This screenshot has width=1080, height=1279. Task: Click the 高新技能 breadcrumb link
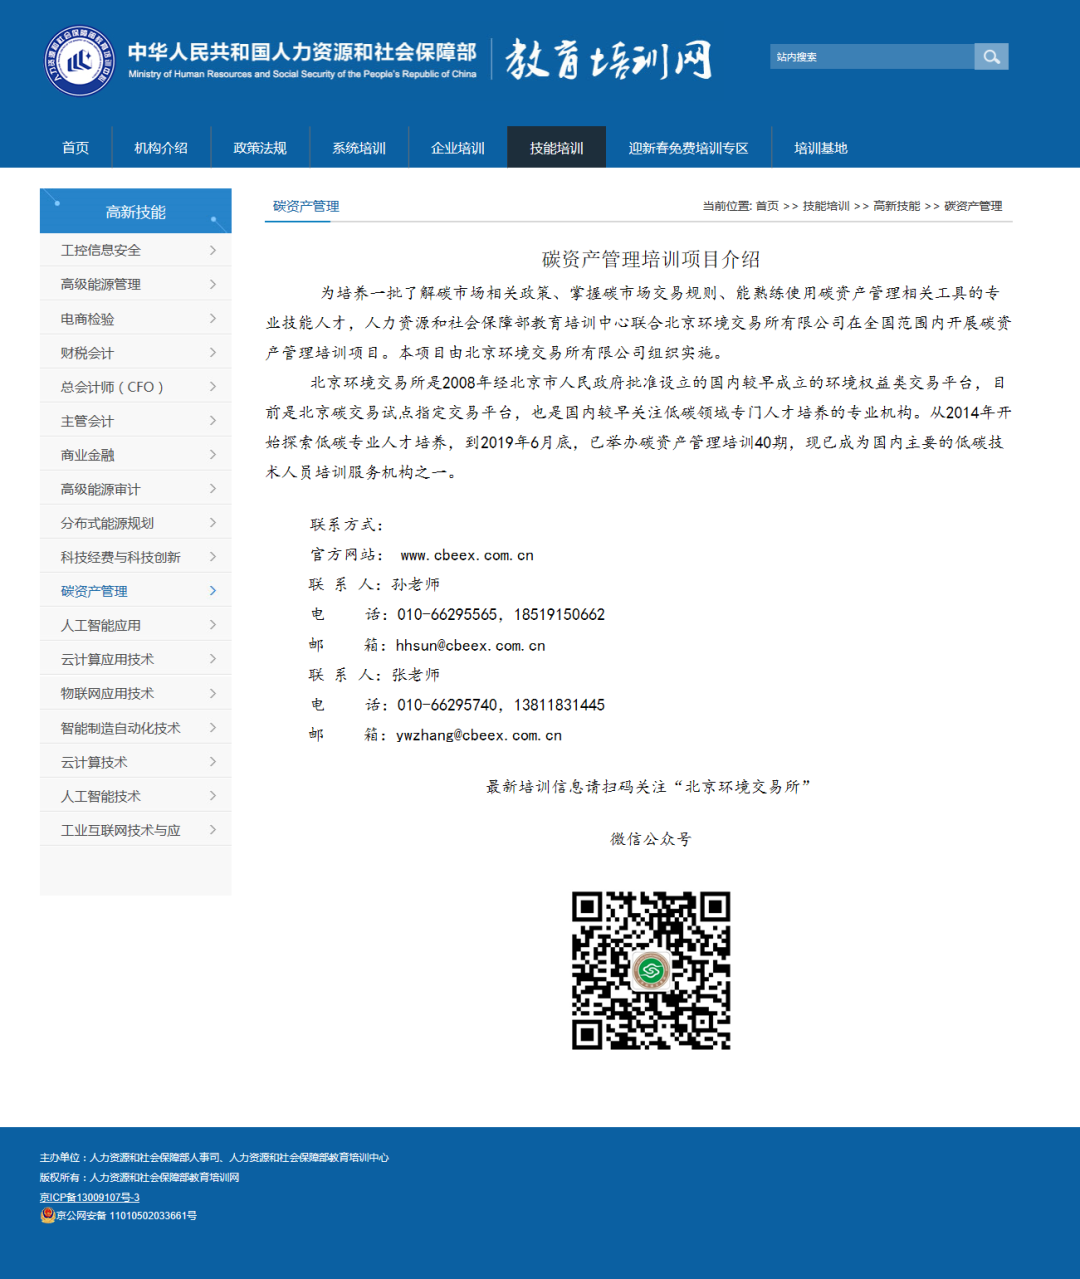click(898, 206)
